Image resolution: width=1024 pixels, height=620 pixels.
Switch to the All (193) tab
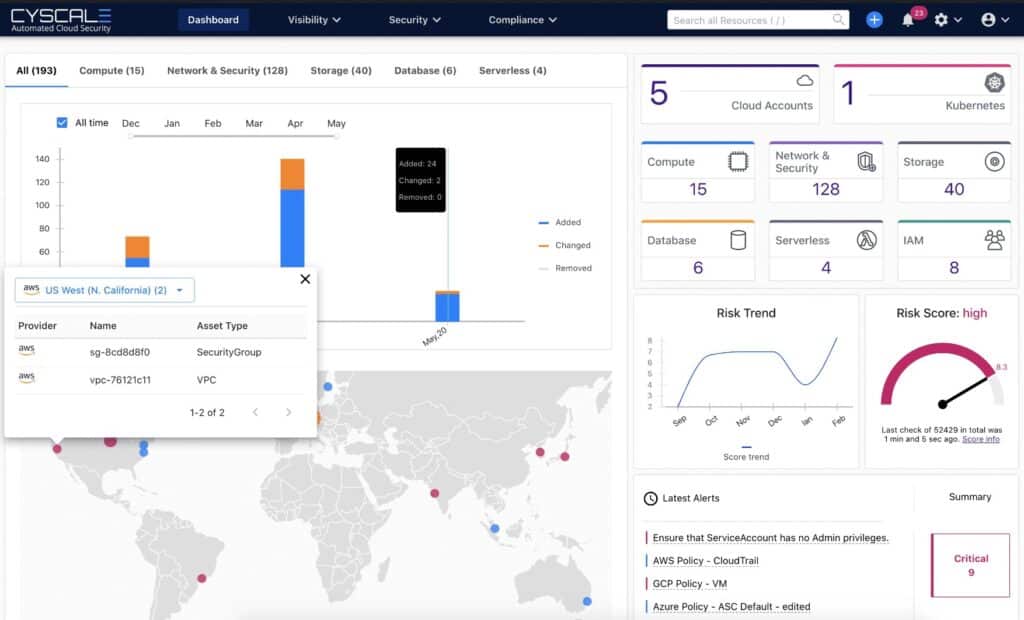(37, 71)
